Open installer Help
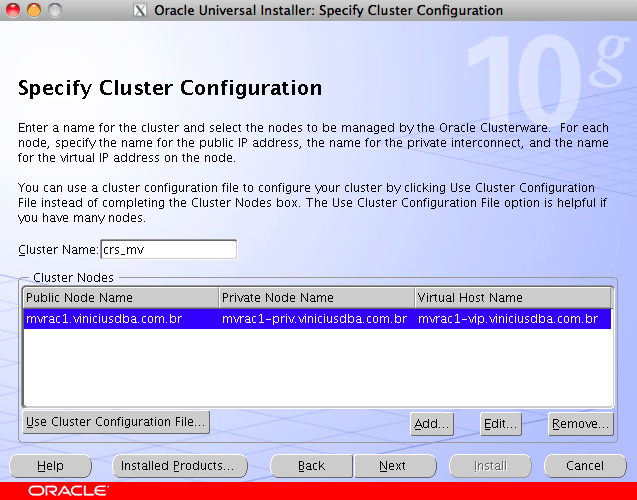The image size is (637, 500). click(50, 466)
